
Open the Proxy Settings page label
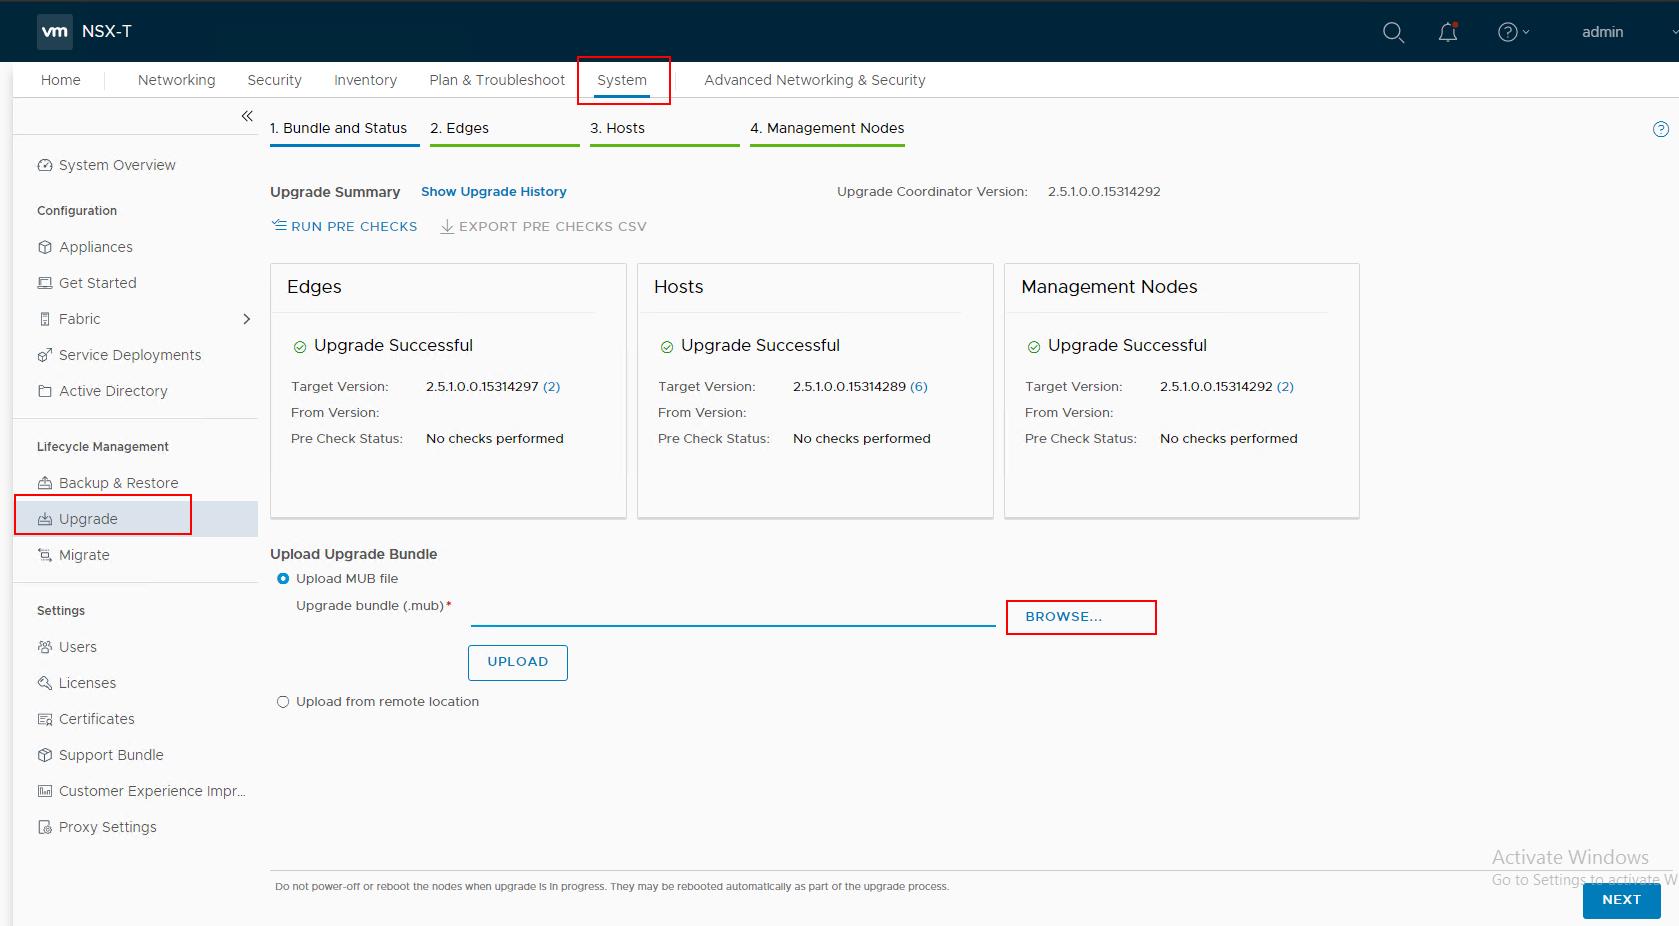coord(108,827)
